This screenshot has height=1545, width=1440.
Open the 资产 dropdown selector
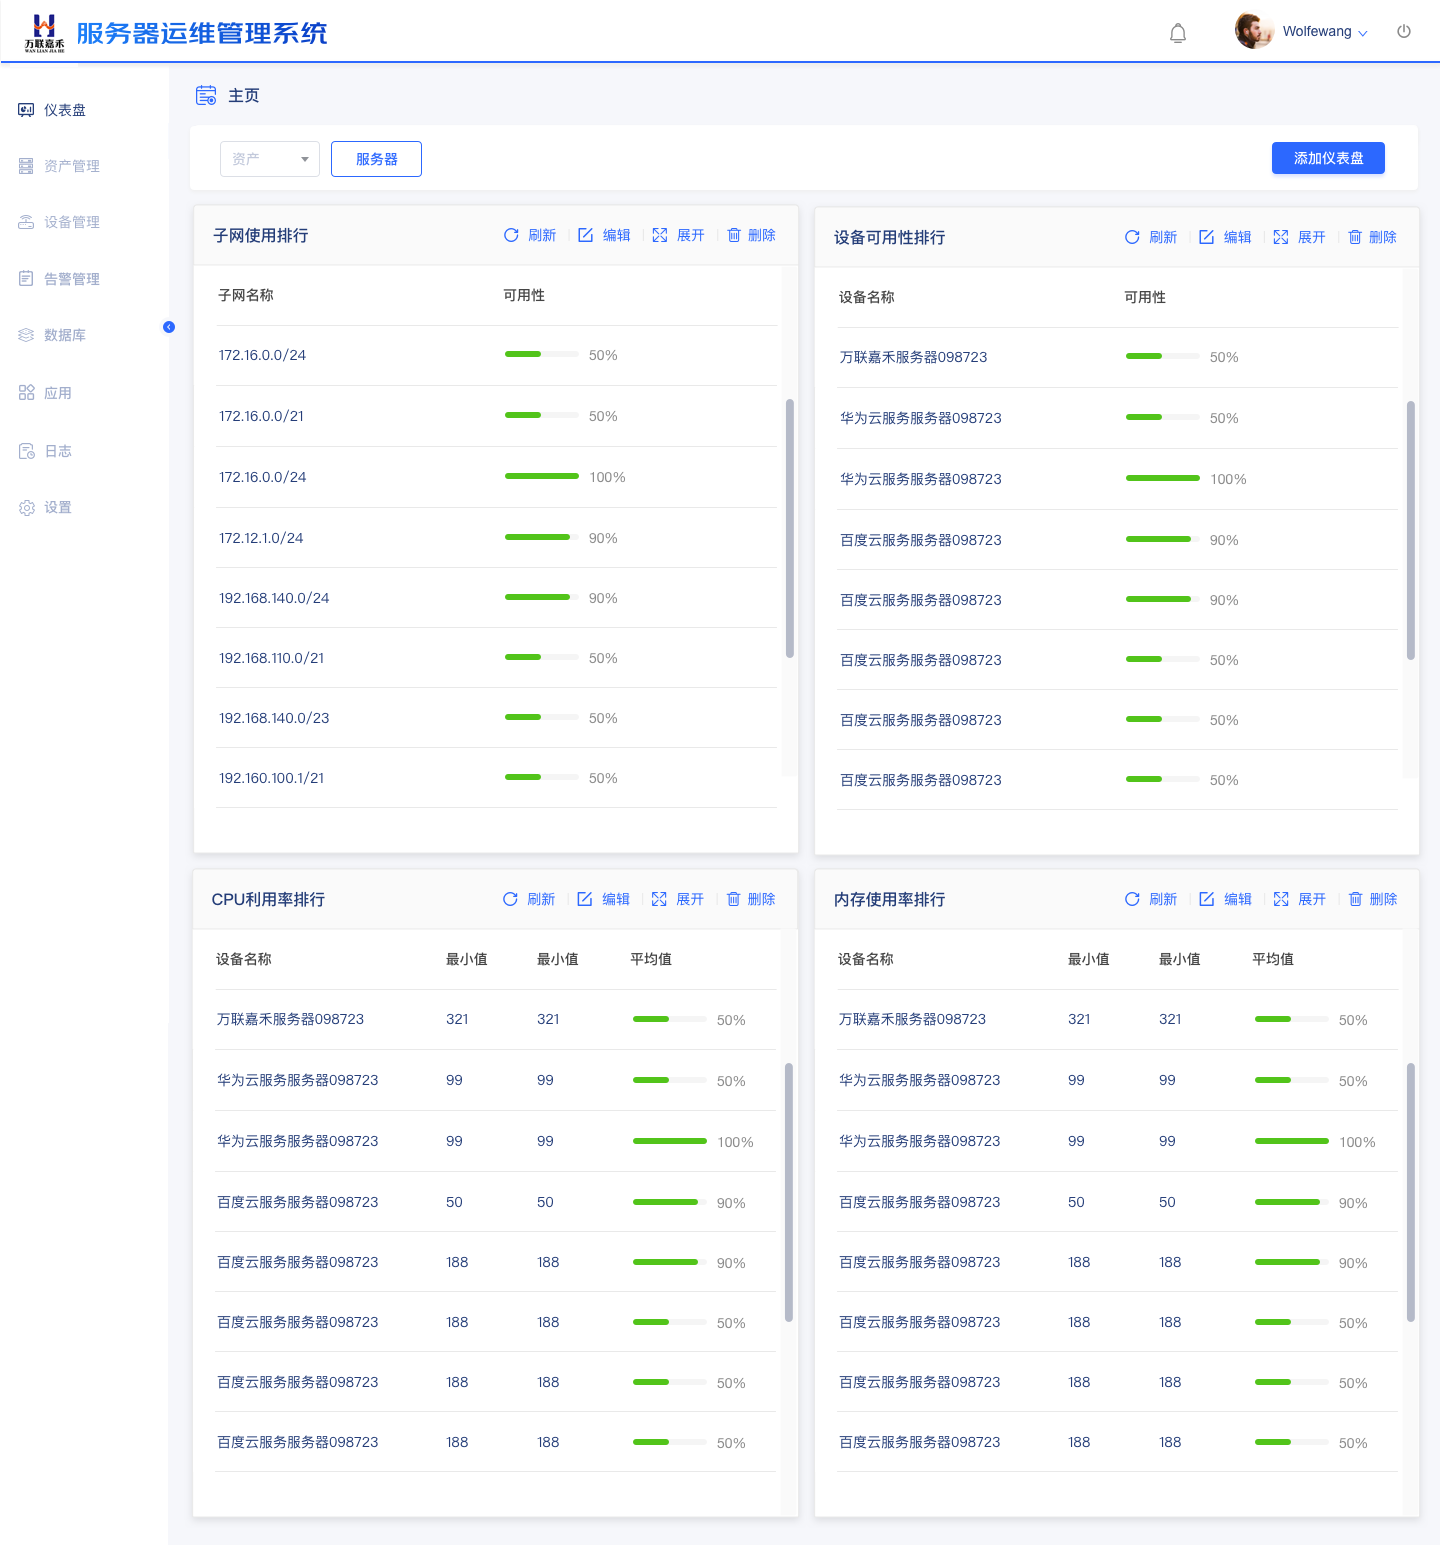point(269,159)
